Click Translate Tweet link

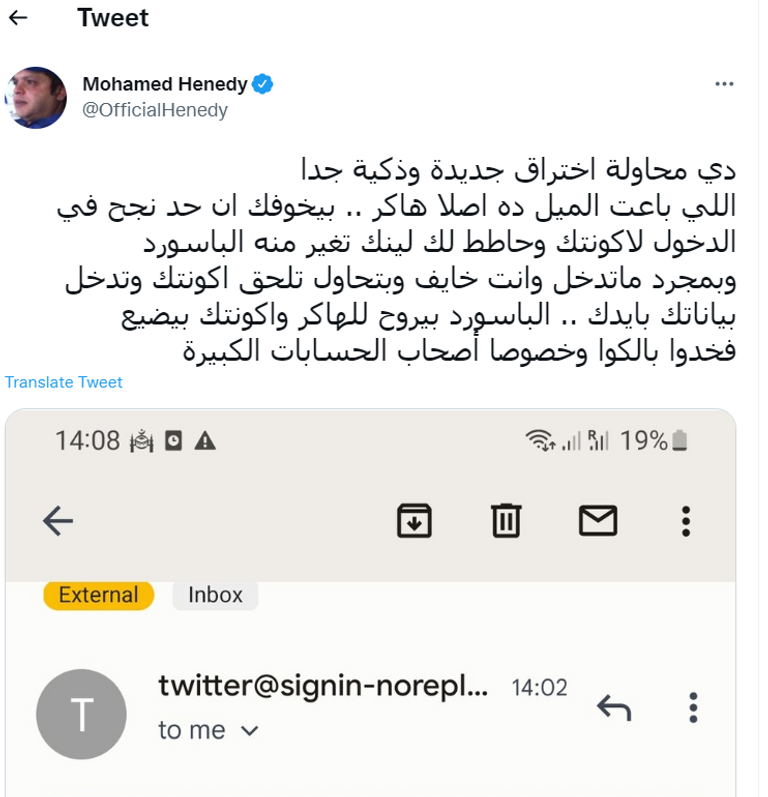(x=64, y=382)
